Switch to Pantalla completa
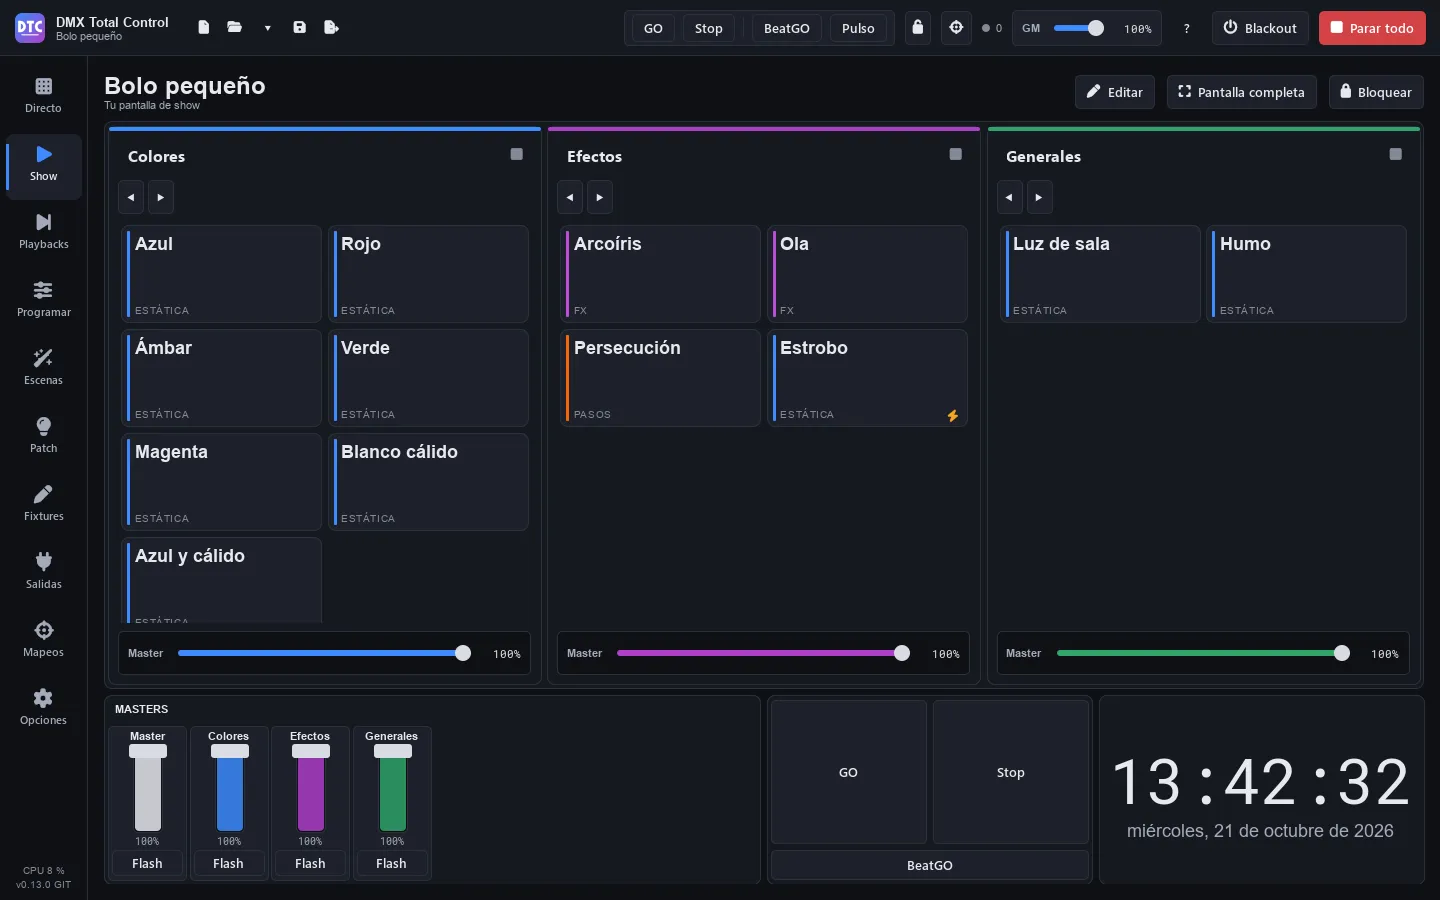Image resolution: width=1440 pixels, height=900 pixels. (1241, 92)
